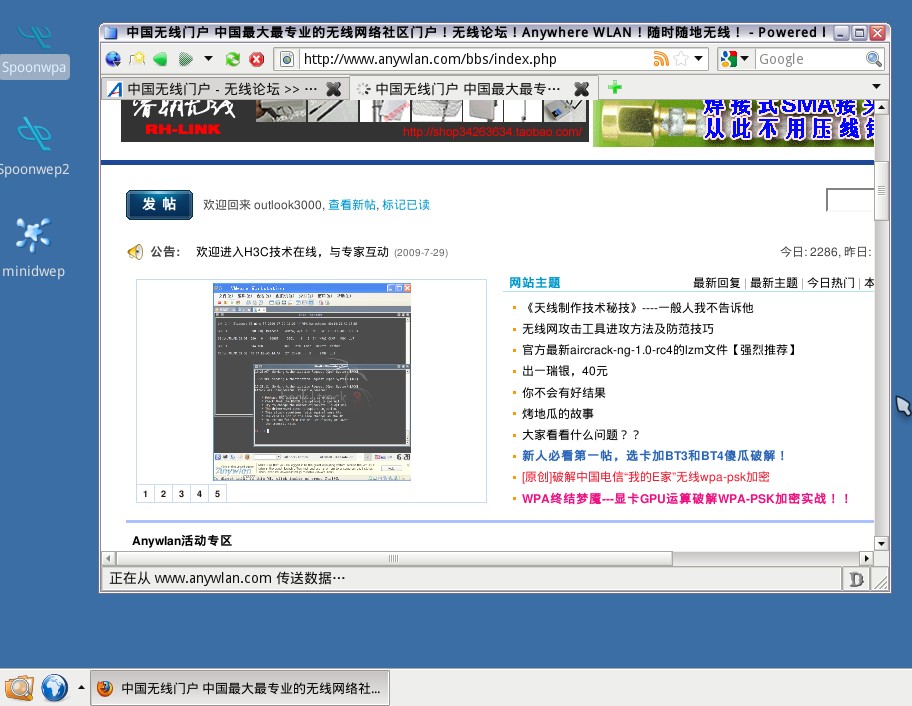Open thread 大家看看什么问题？？

[x=581, y=434]
